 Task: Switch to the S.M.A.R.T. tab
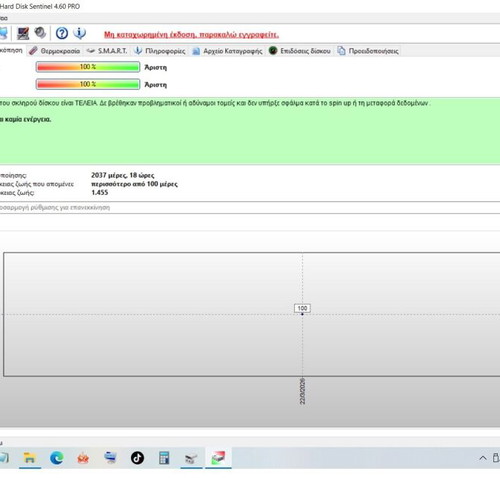click(107, 51)
